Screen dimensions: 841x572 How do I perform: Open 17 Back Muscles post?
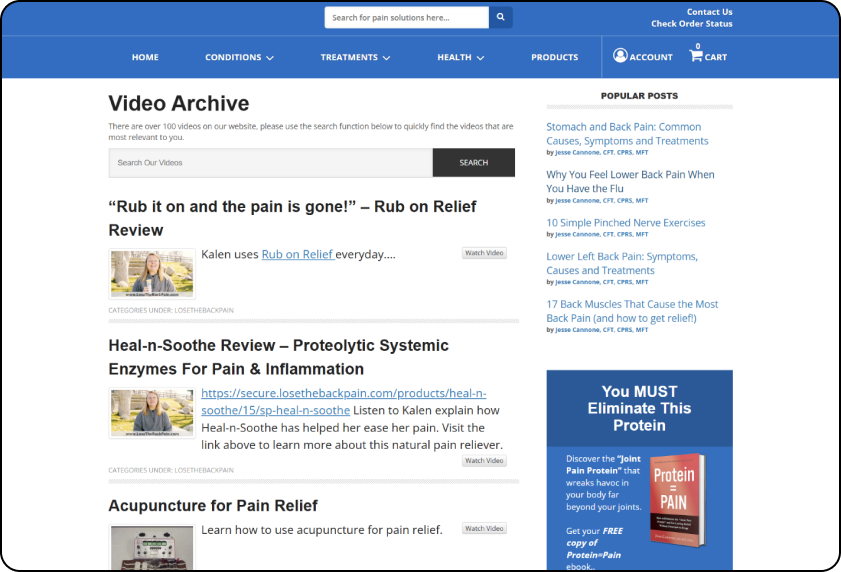click(x=632, y=311)
